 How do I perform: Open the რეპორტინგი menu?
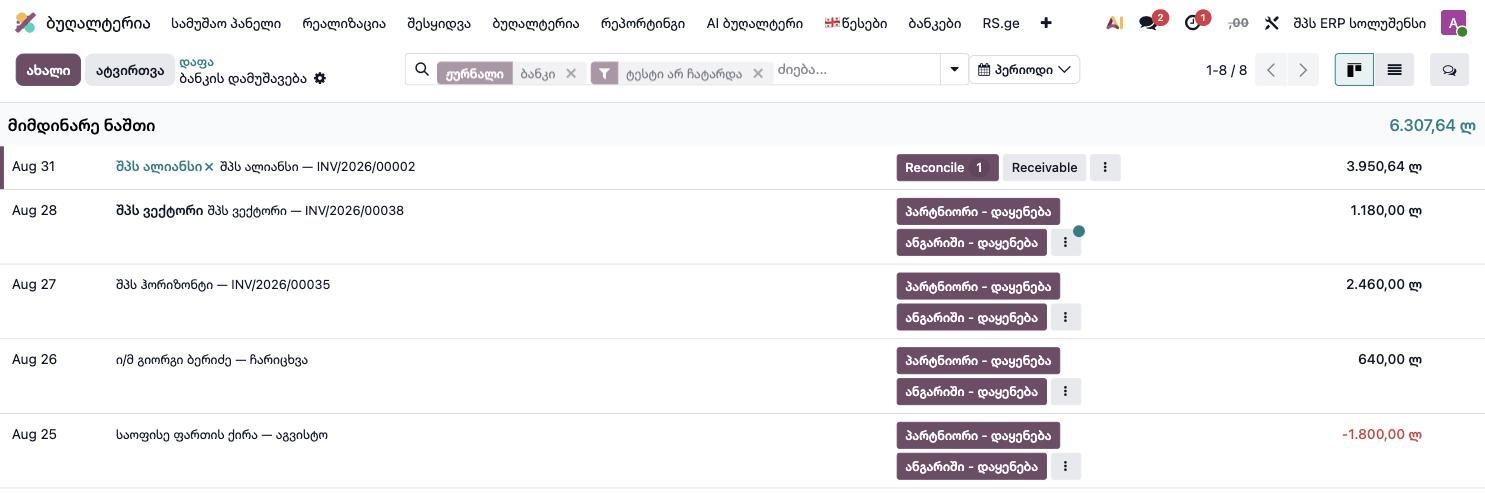pos(643,23)
